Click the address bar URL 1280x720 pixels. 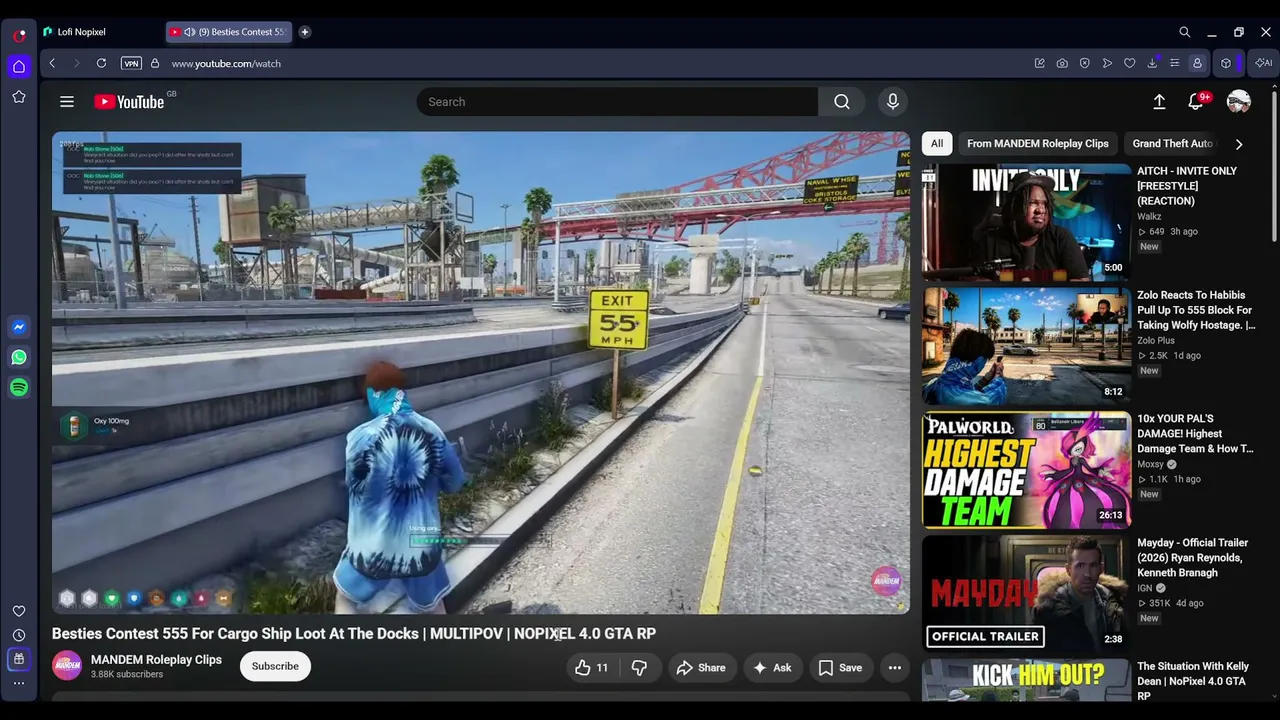226,63
